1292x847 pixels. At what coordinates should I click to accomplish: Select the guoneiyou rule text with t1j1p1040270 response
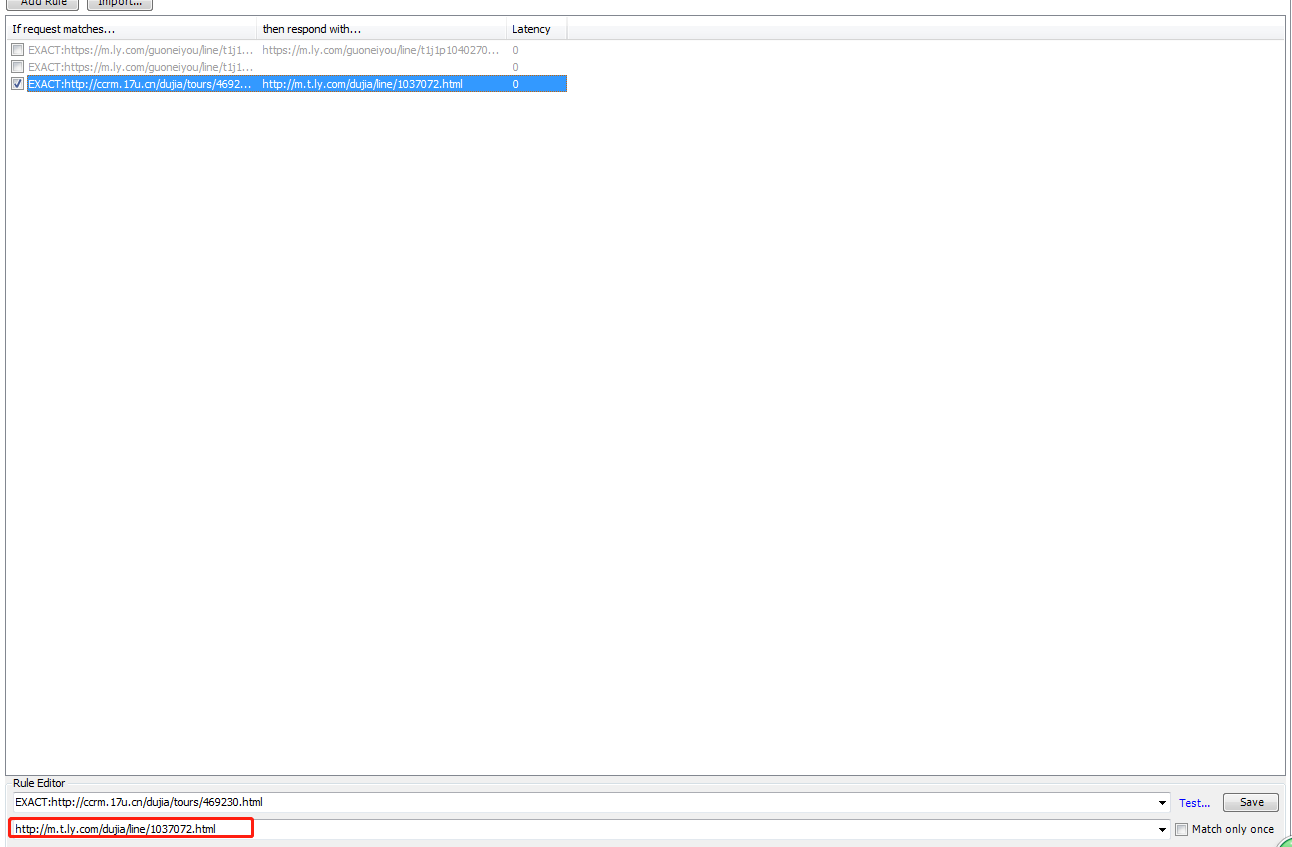tap(140, 50)
